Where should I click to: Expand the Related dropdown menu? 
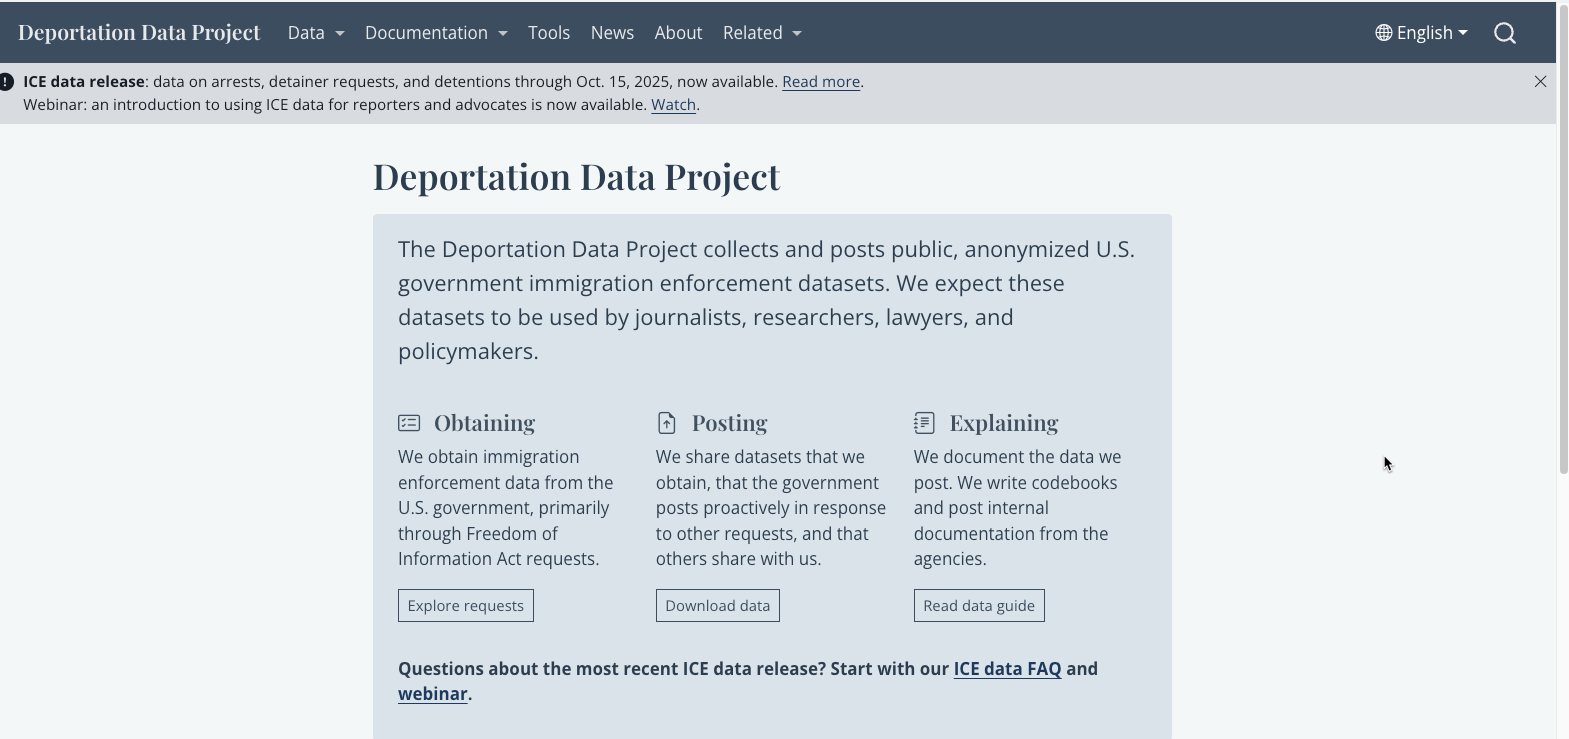(762, 33)
